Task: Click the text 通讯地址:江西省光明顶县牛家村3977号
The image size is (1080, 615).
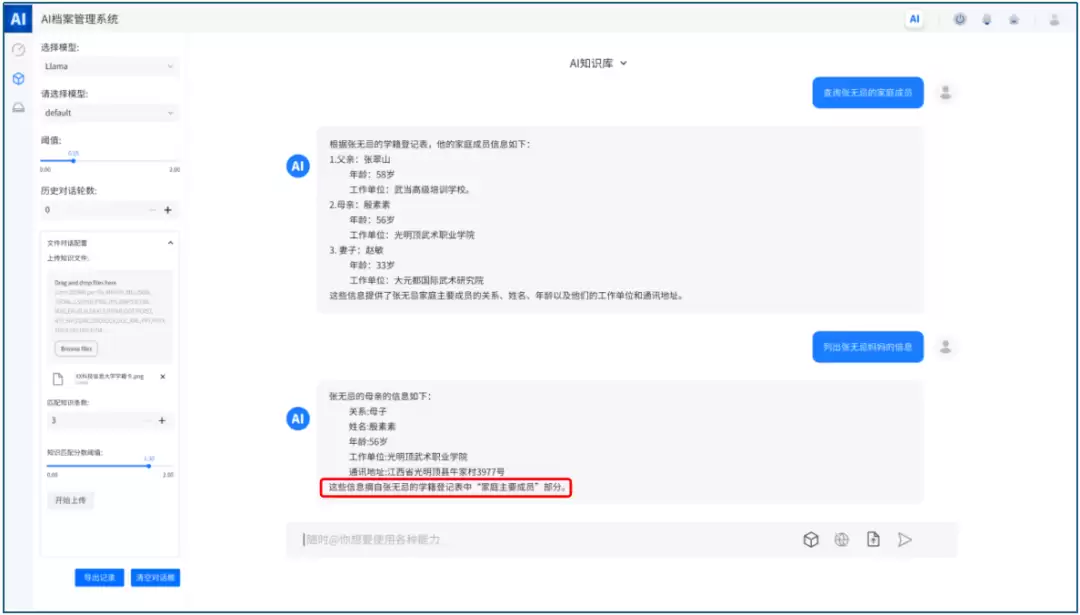Action: (426, 472)
